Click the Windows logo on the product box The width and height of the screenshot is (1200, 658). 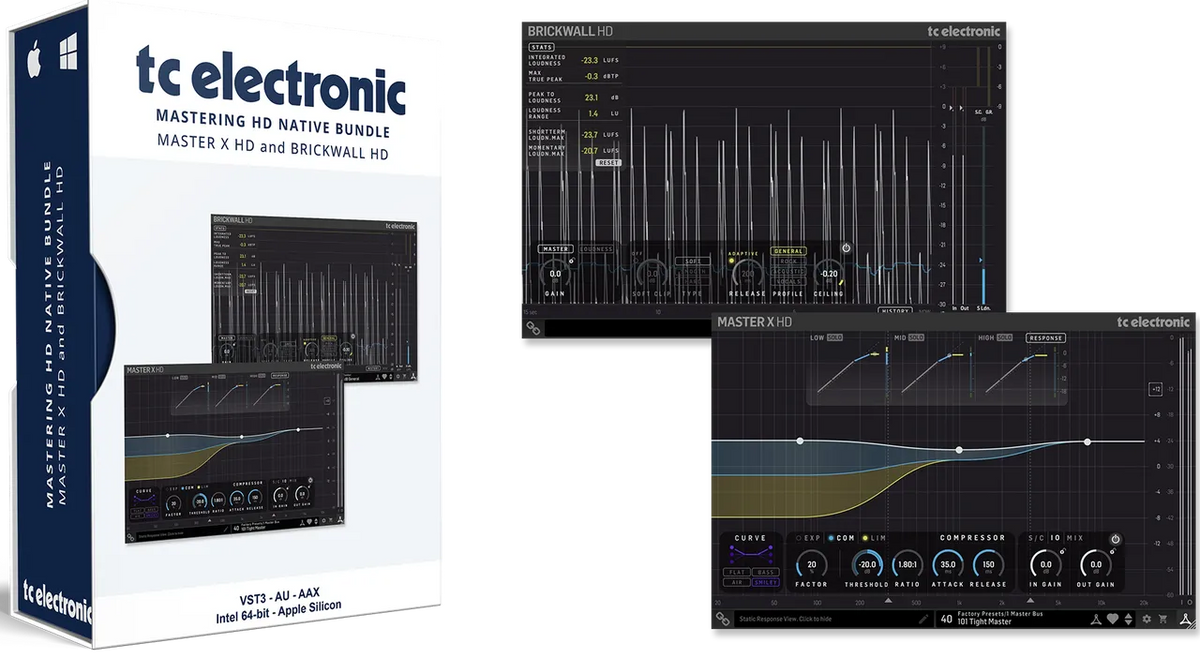pos(68,53)
